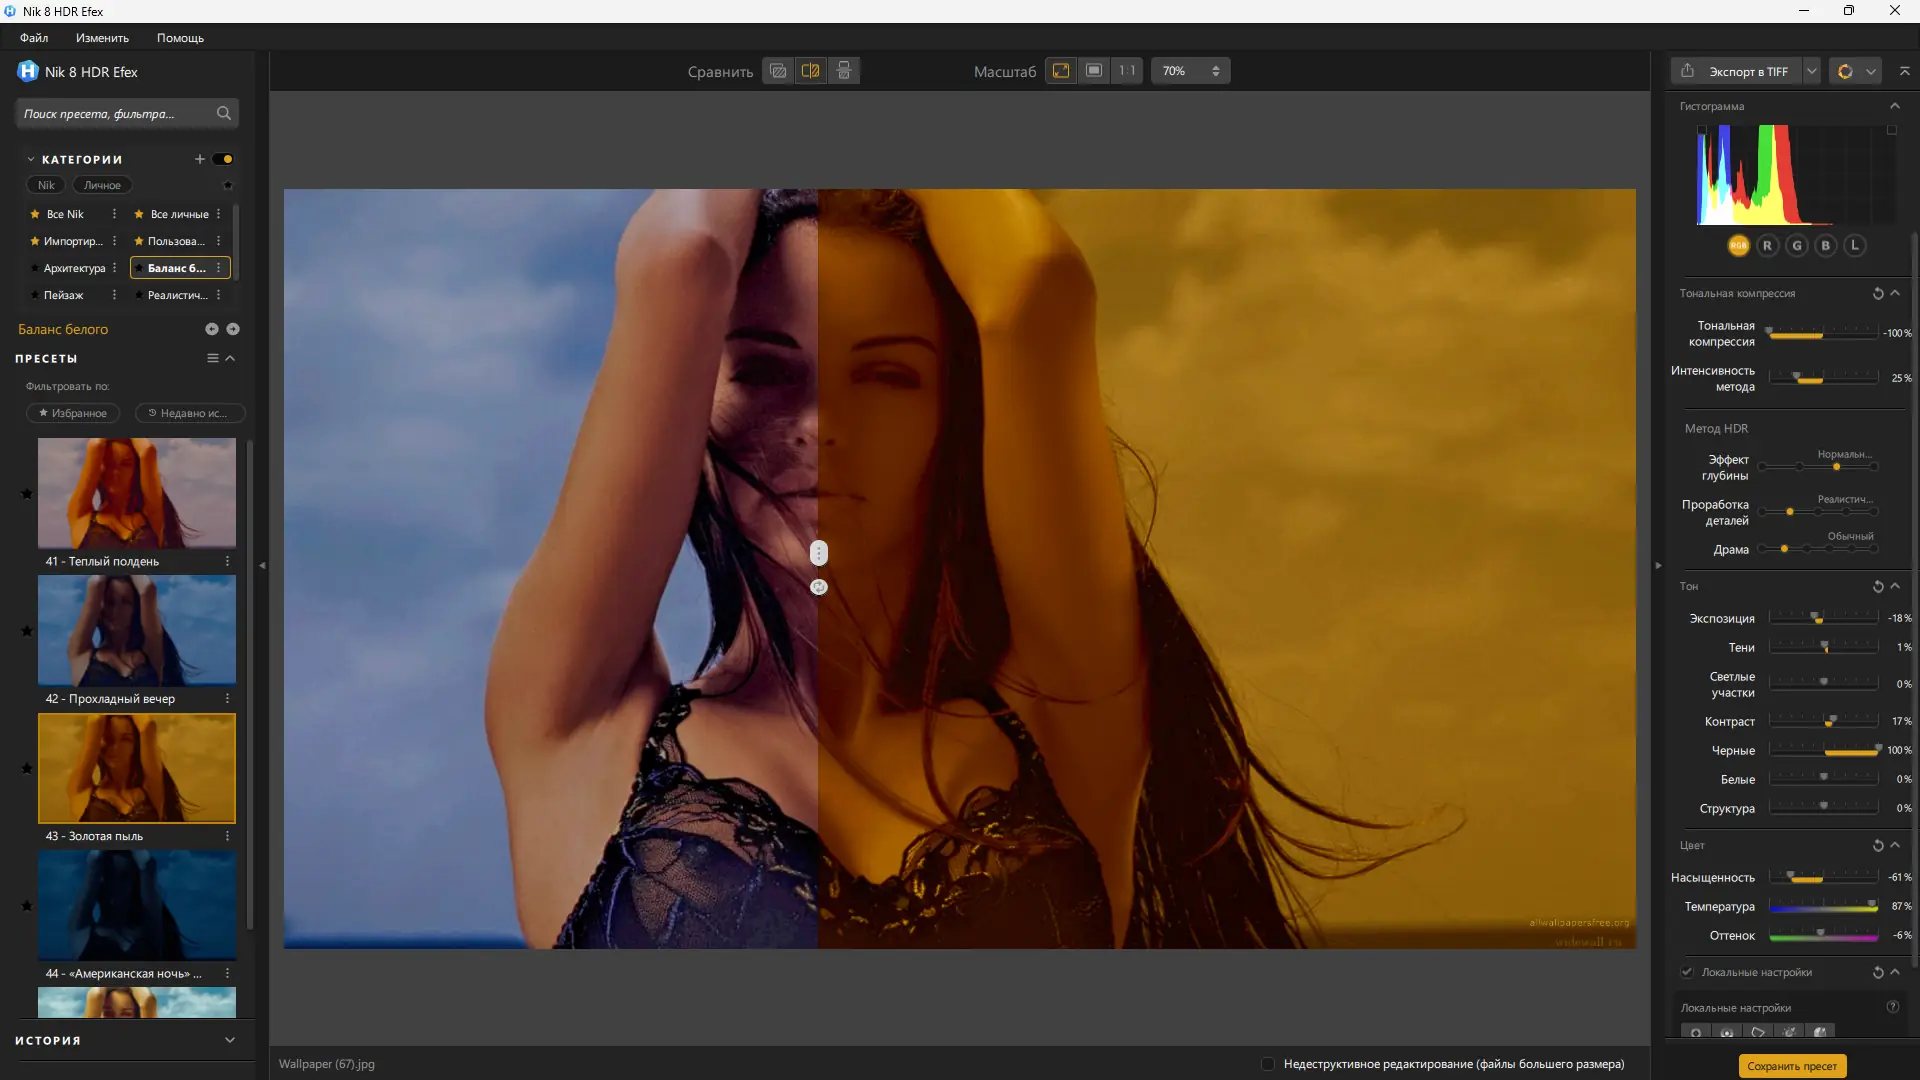Toggle the Categories switch
The width and height of the screenshot is (1920, 1080).
tap(224, 160)
